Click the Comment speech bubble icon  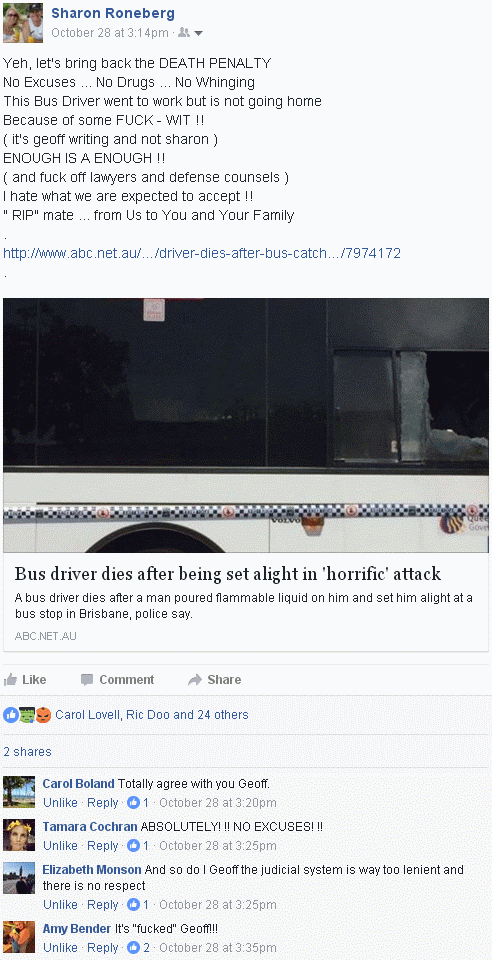coord(88,680)
